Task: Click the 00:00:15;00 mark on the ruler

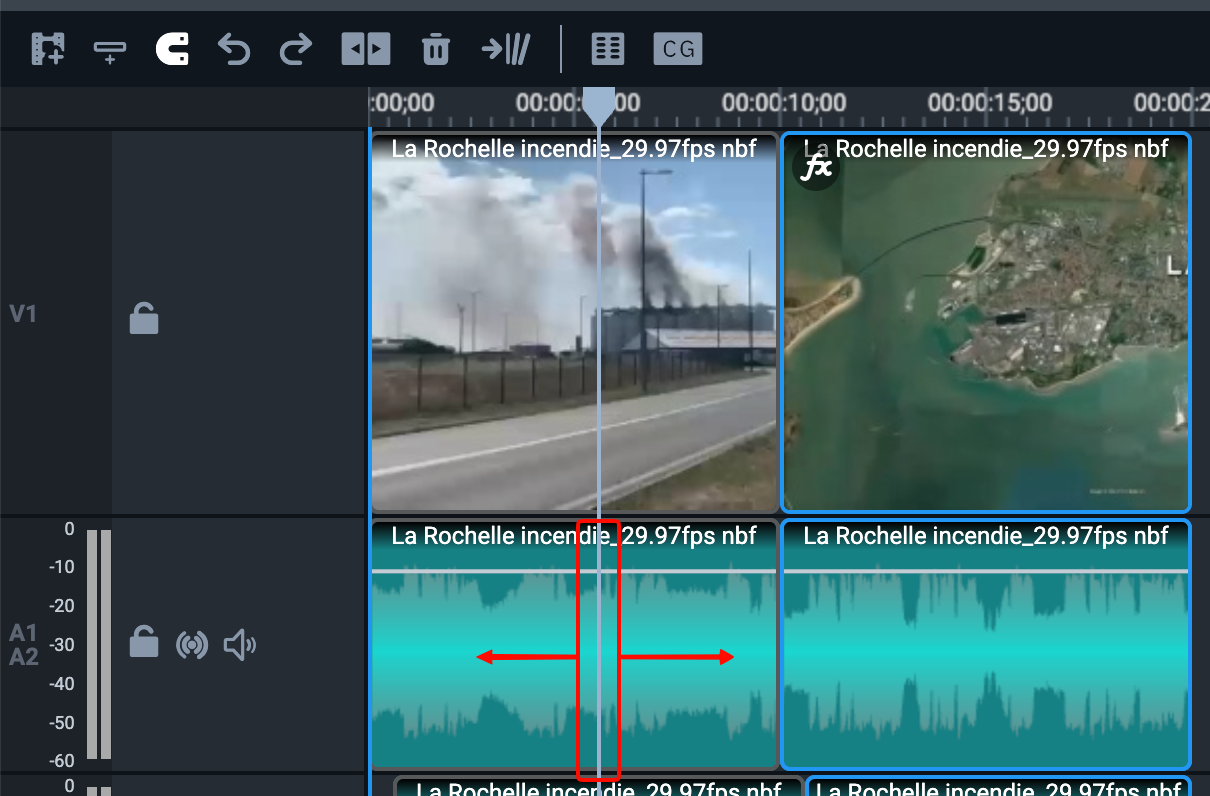Action: [x=990, y=102]
